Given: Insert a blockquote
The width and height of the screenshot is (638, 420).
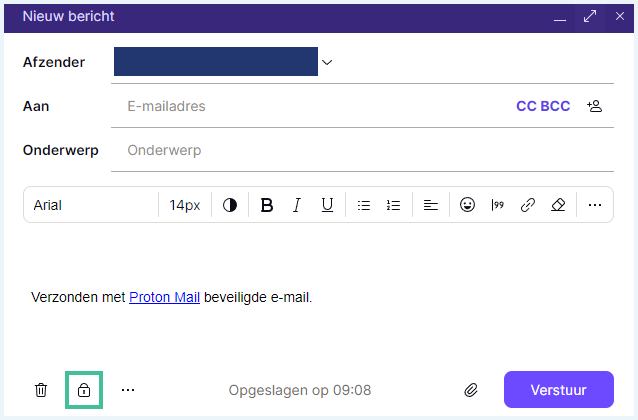Looking at the screenshot, I should tap(497, 205).
